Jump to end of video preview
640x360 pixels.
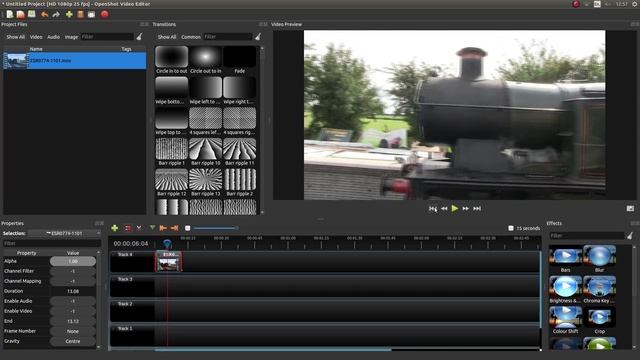point(477,209)
